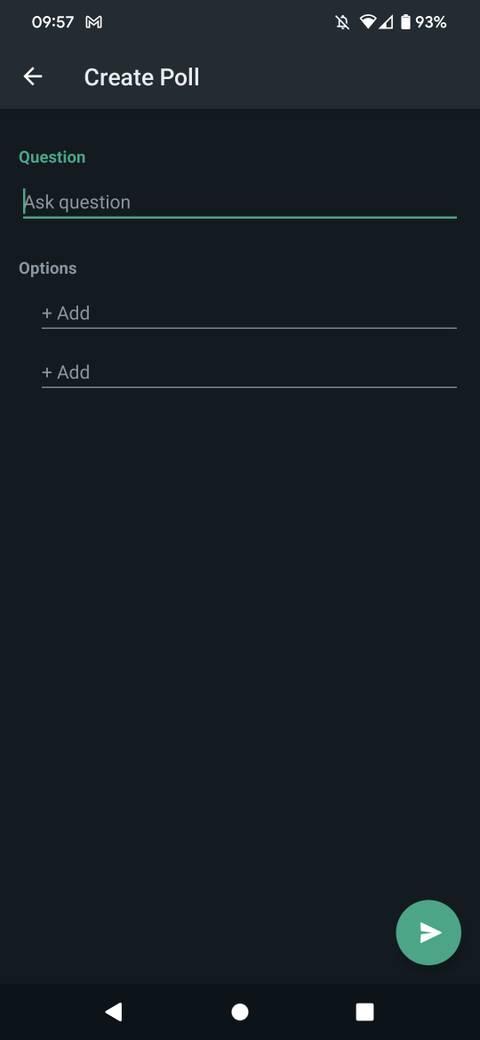The height and width of the screenshot is (1040, 480).
Task: Tap the Wi-Fi signal status icon
Action: click(367, 23)
